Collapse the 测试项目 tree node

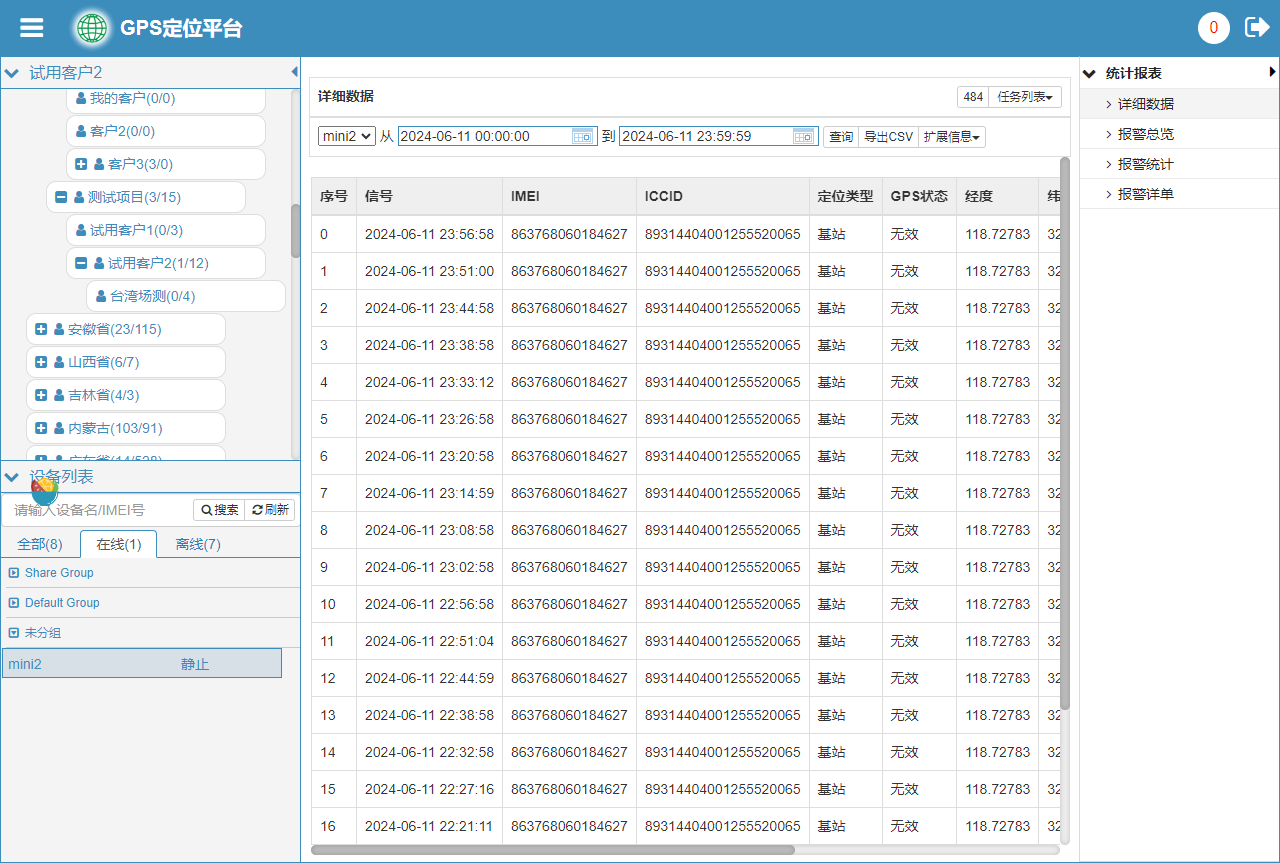pyautogui.click(x=61, y=197)
